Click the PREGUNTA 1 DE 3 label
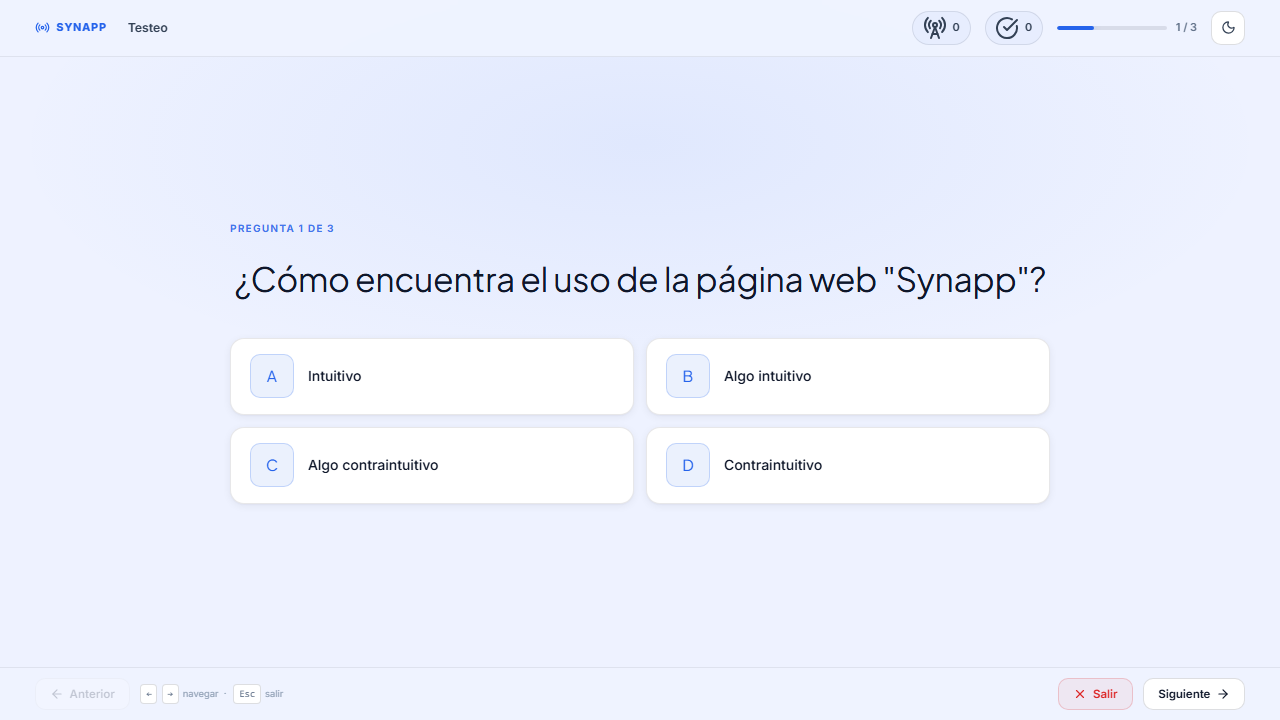 tap(282, 229)
